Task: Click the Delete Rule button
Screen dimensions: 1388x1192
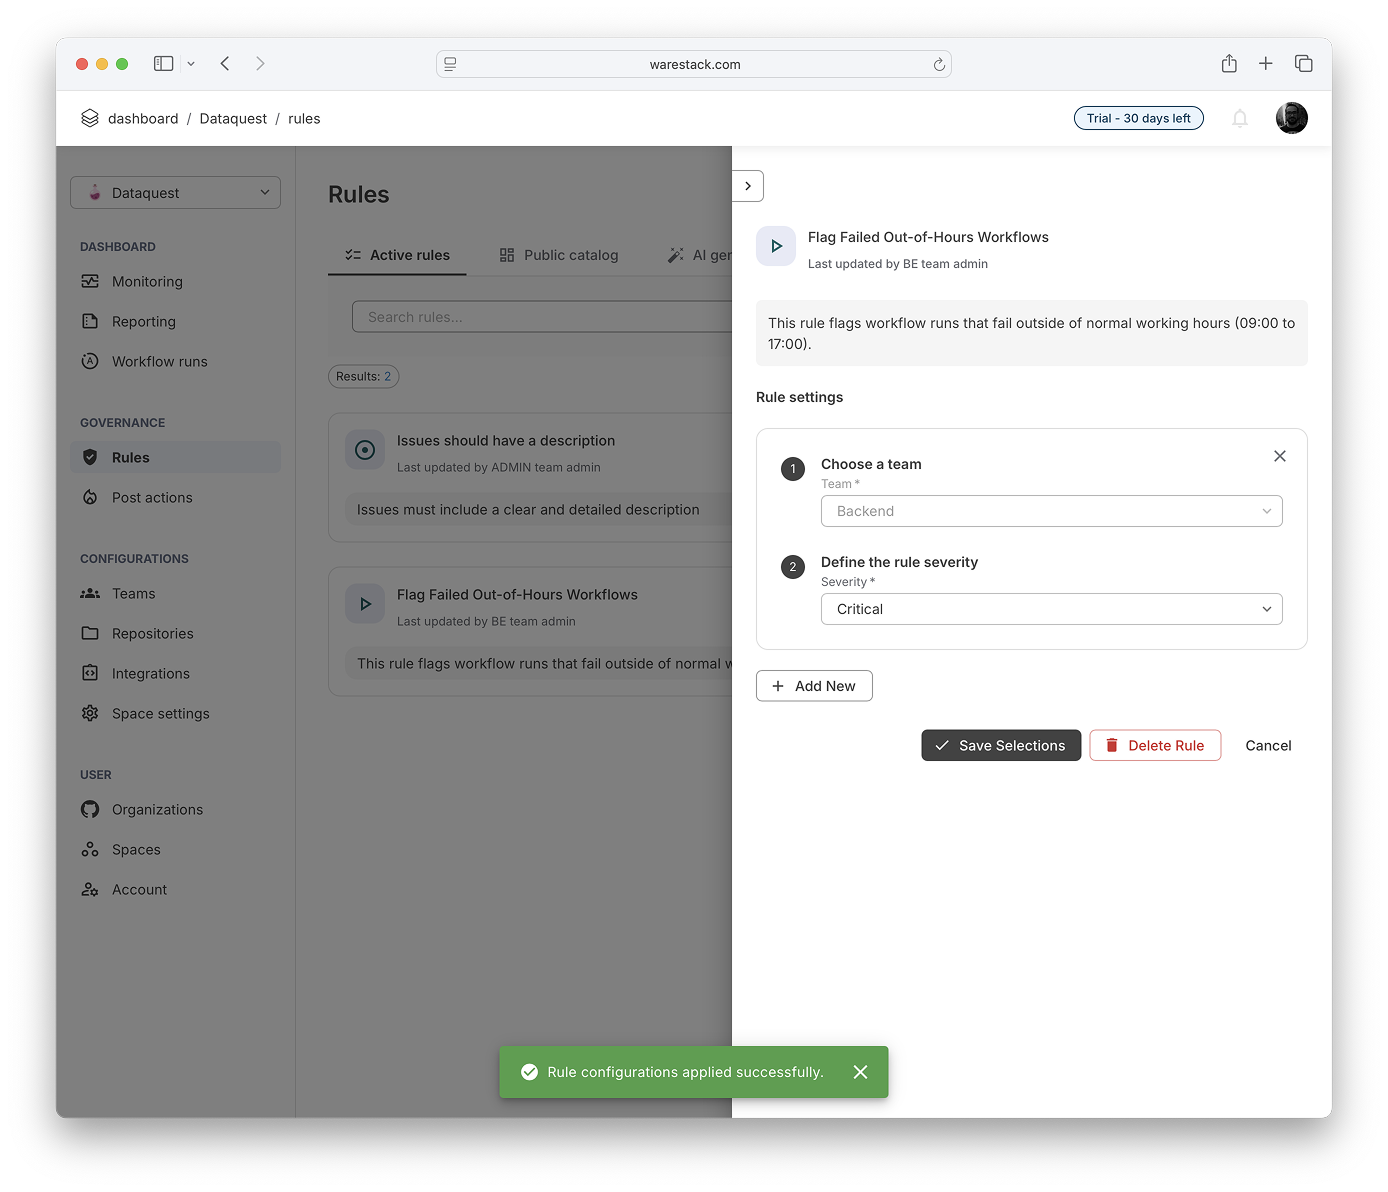Action: click(1155, 746)
